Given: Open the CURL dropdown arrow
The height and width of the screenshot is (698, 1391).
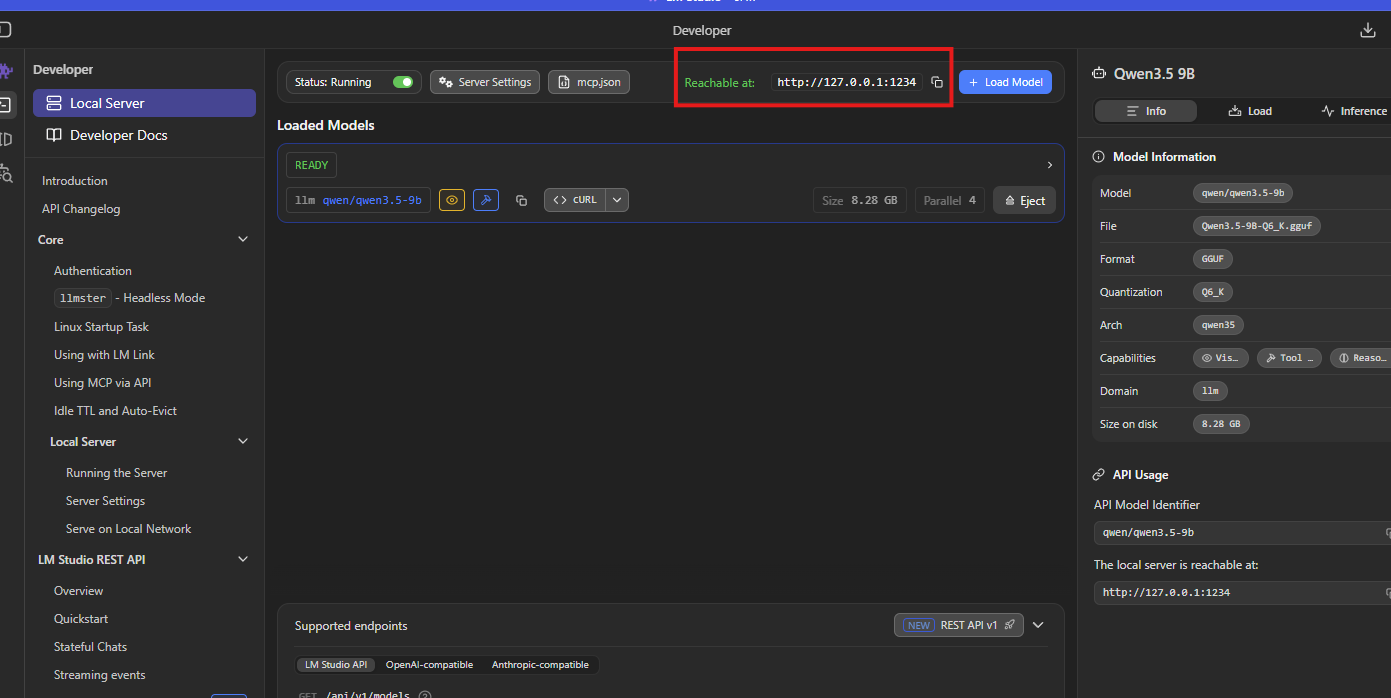Looking at the screenshot, I should (618, 200).
